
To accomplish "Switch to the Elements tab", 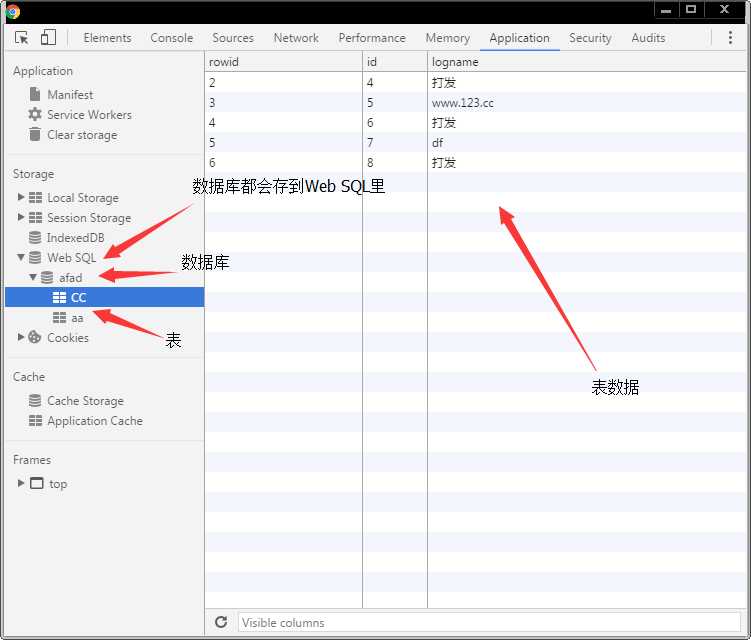I will tap(107, 38).
